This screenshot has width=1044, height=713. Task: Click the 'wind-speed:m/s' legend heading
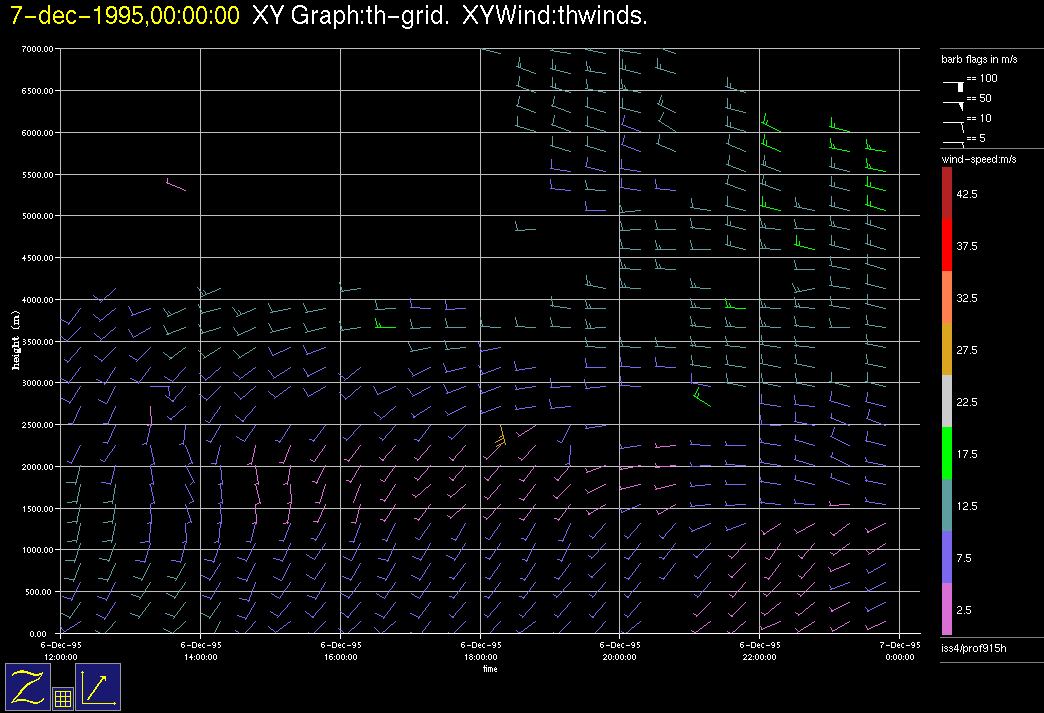[x=977, y=159]
